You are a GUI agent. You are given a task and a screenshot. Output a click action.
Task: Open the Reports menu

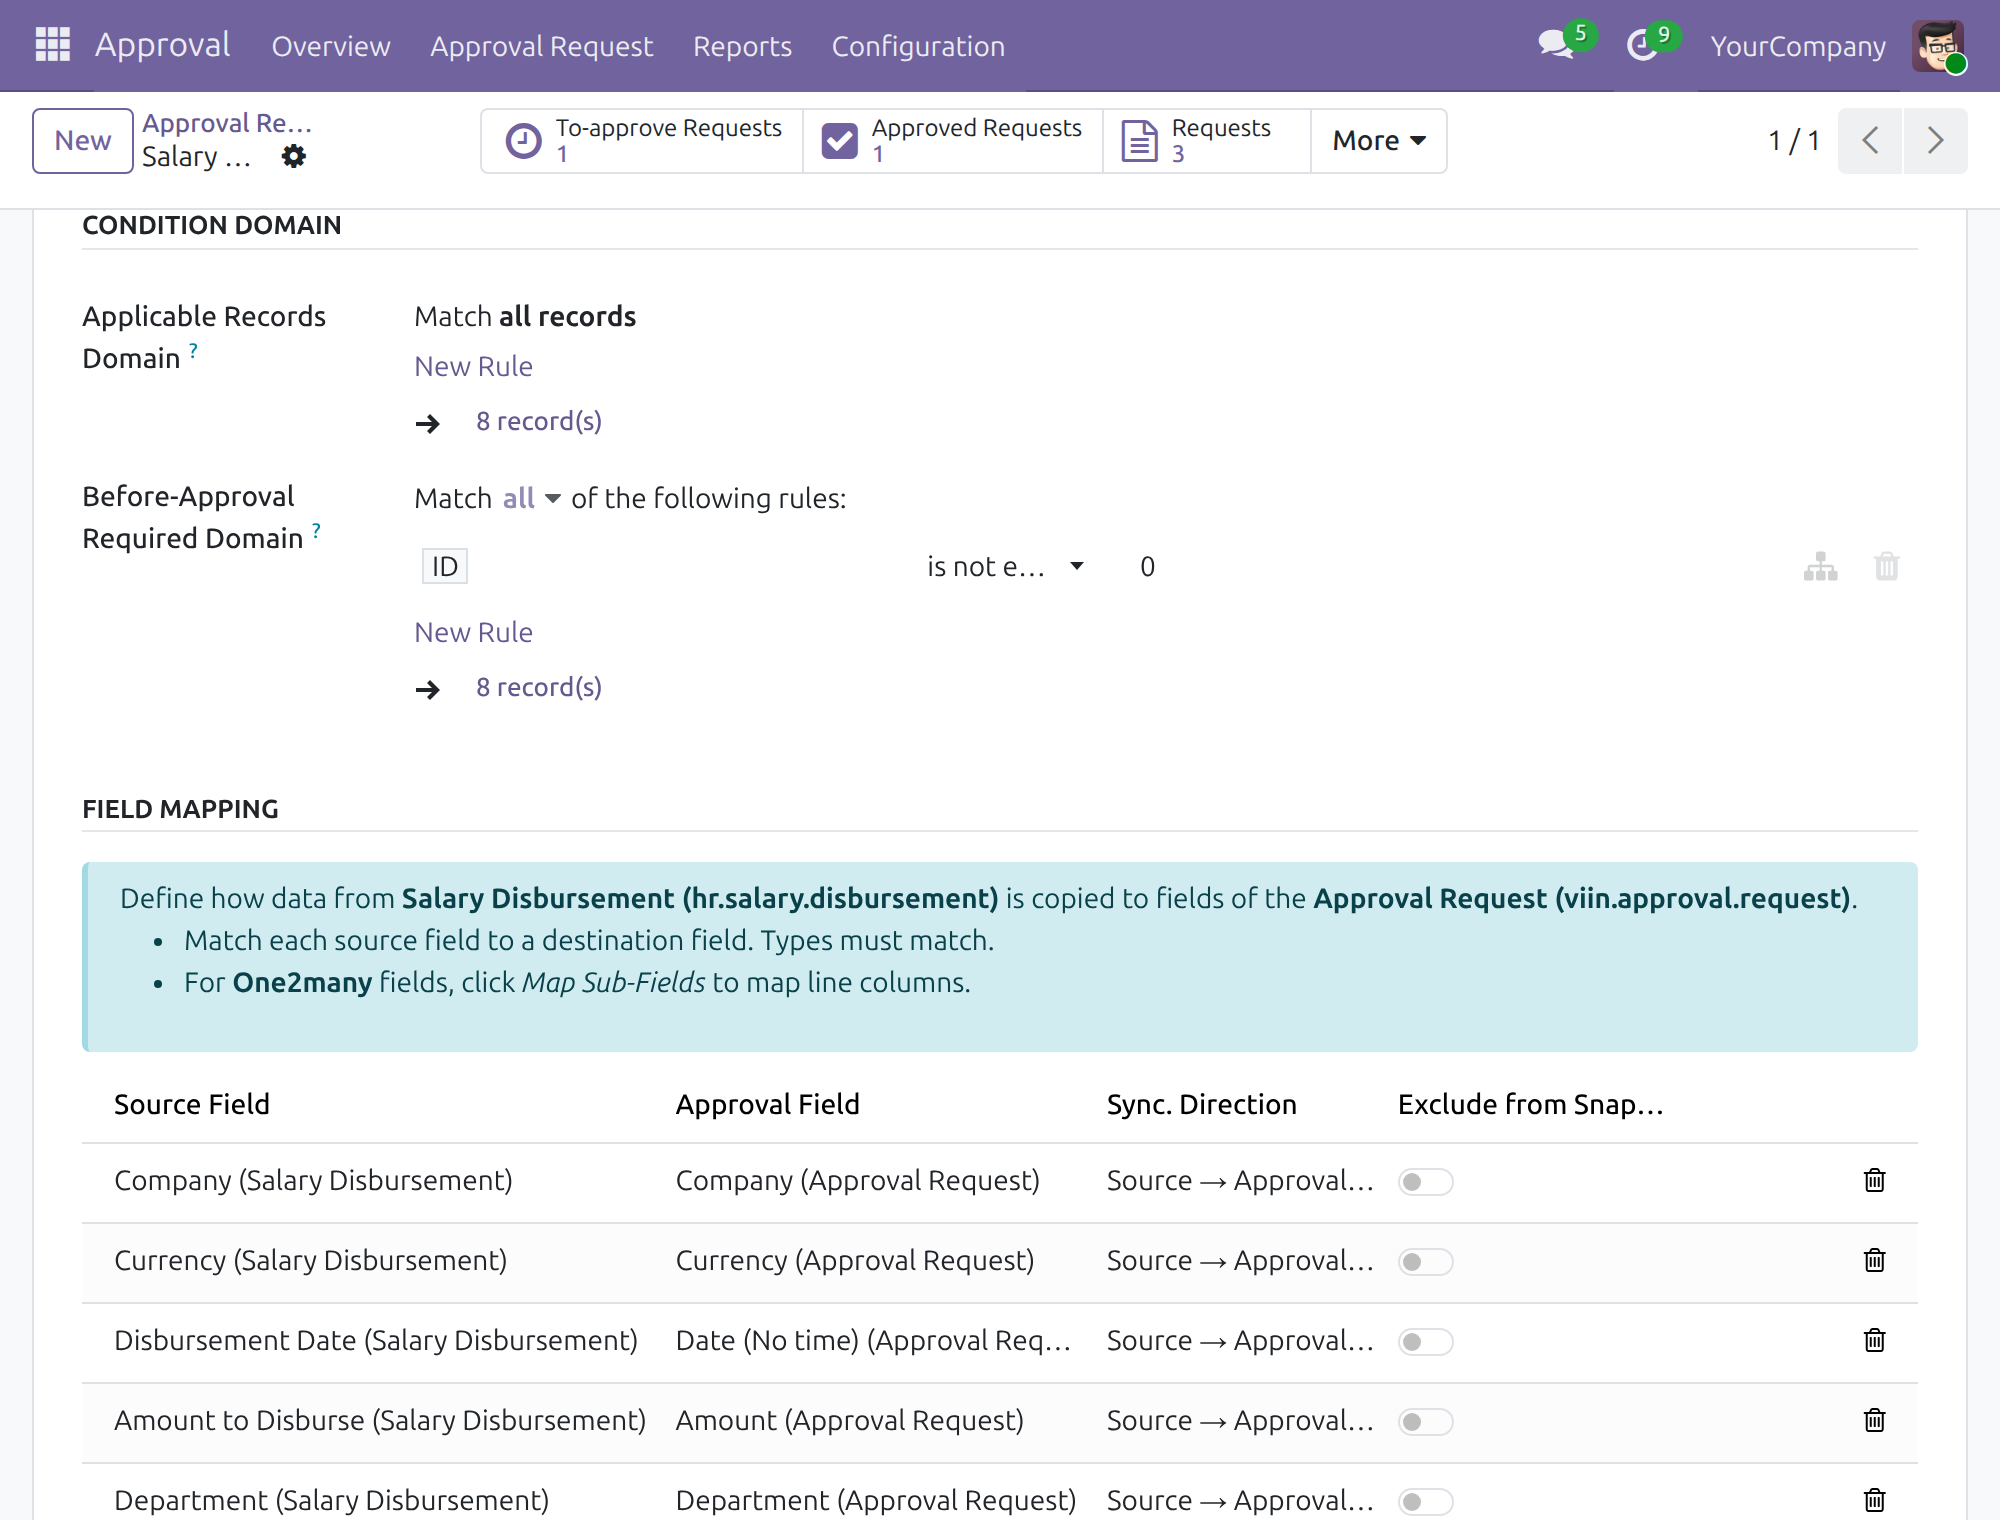[742, 46]
